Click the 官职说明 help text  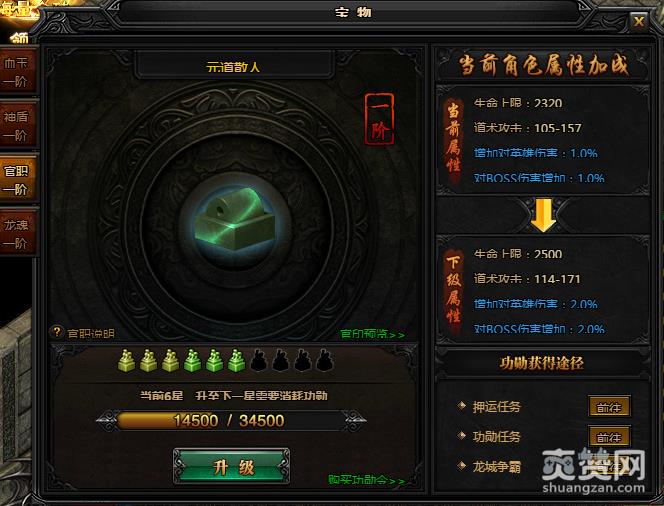[x=91, y=334]
